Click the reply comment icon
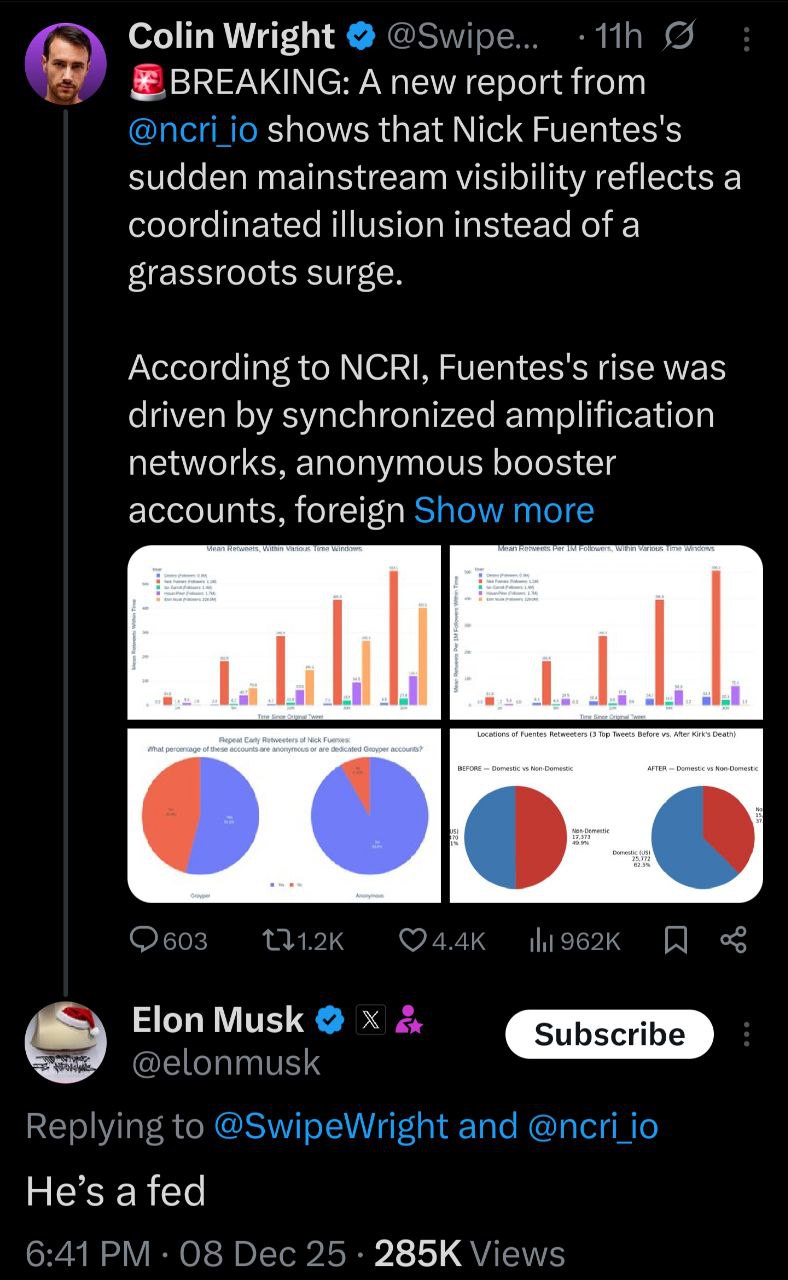 point(146,940)
